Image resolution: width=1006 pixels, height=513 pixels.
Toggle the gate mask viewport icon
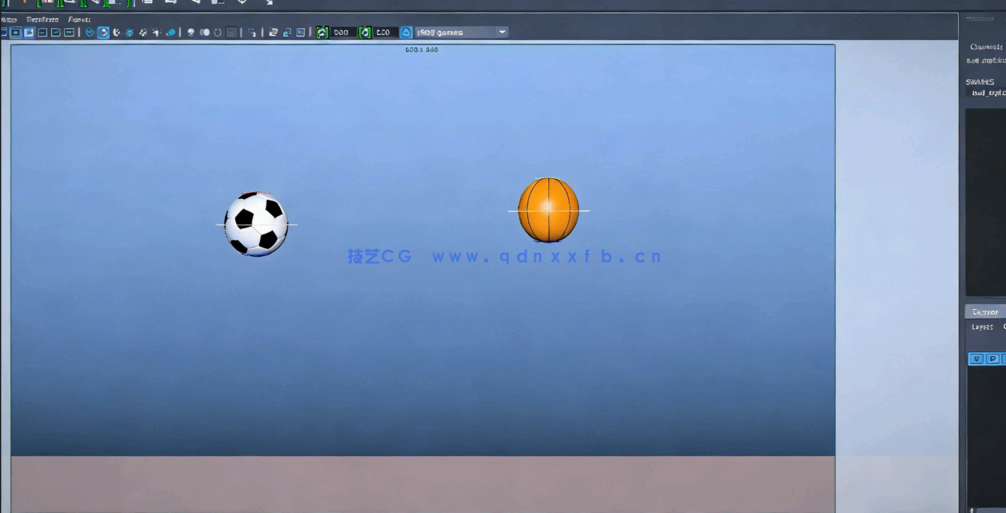29,32
